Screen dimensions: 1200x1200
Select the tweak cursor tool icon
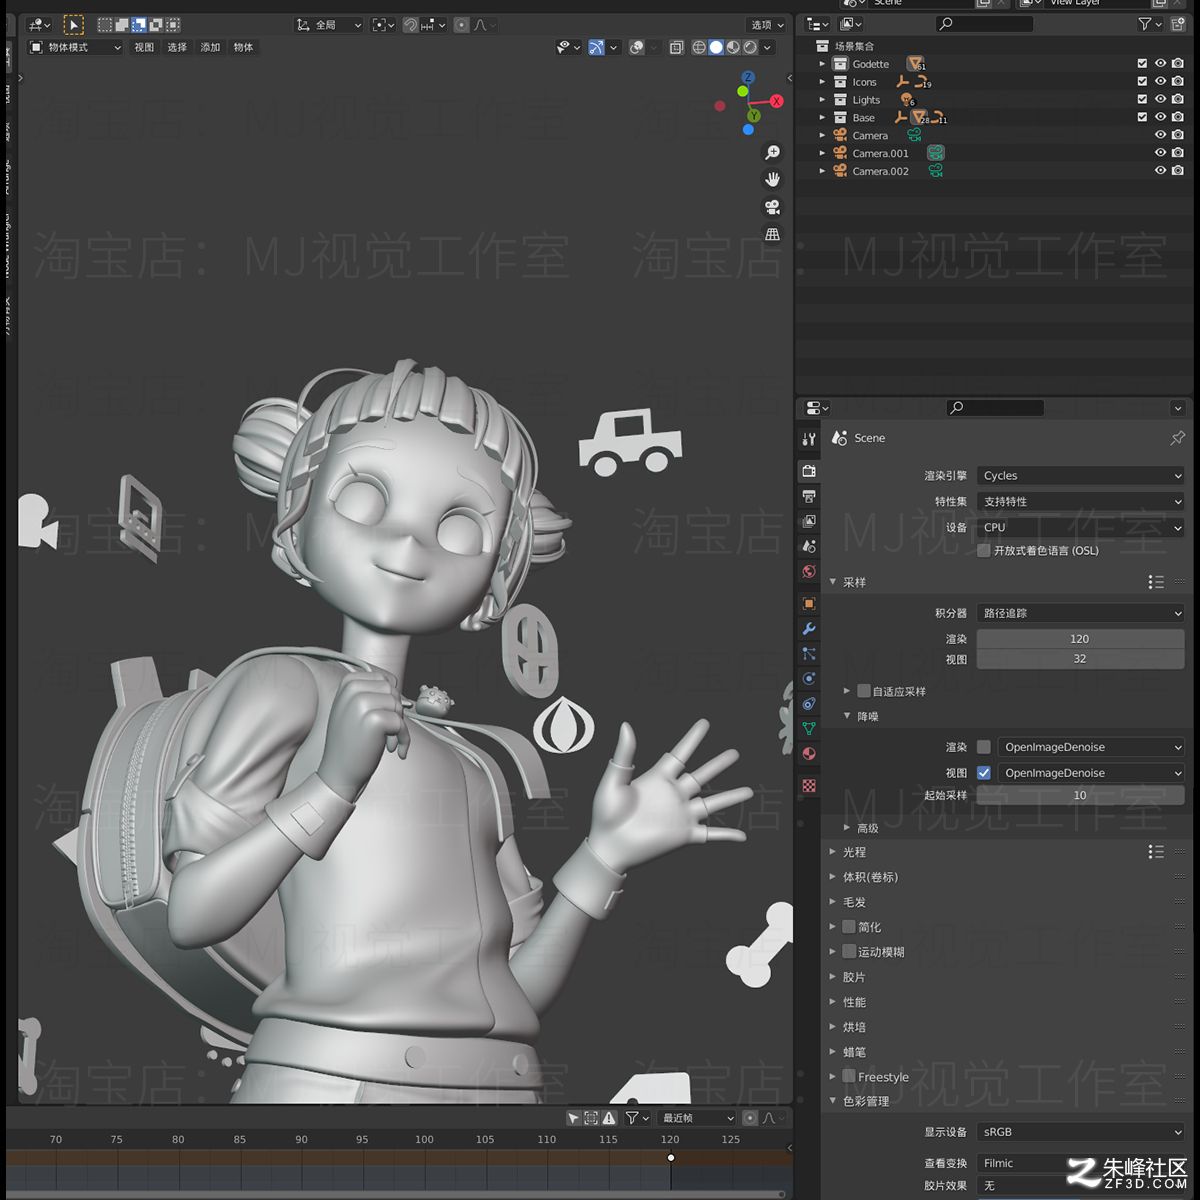tap(73, 25)
